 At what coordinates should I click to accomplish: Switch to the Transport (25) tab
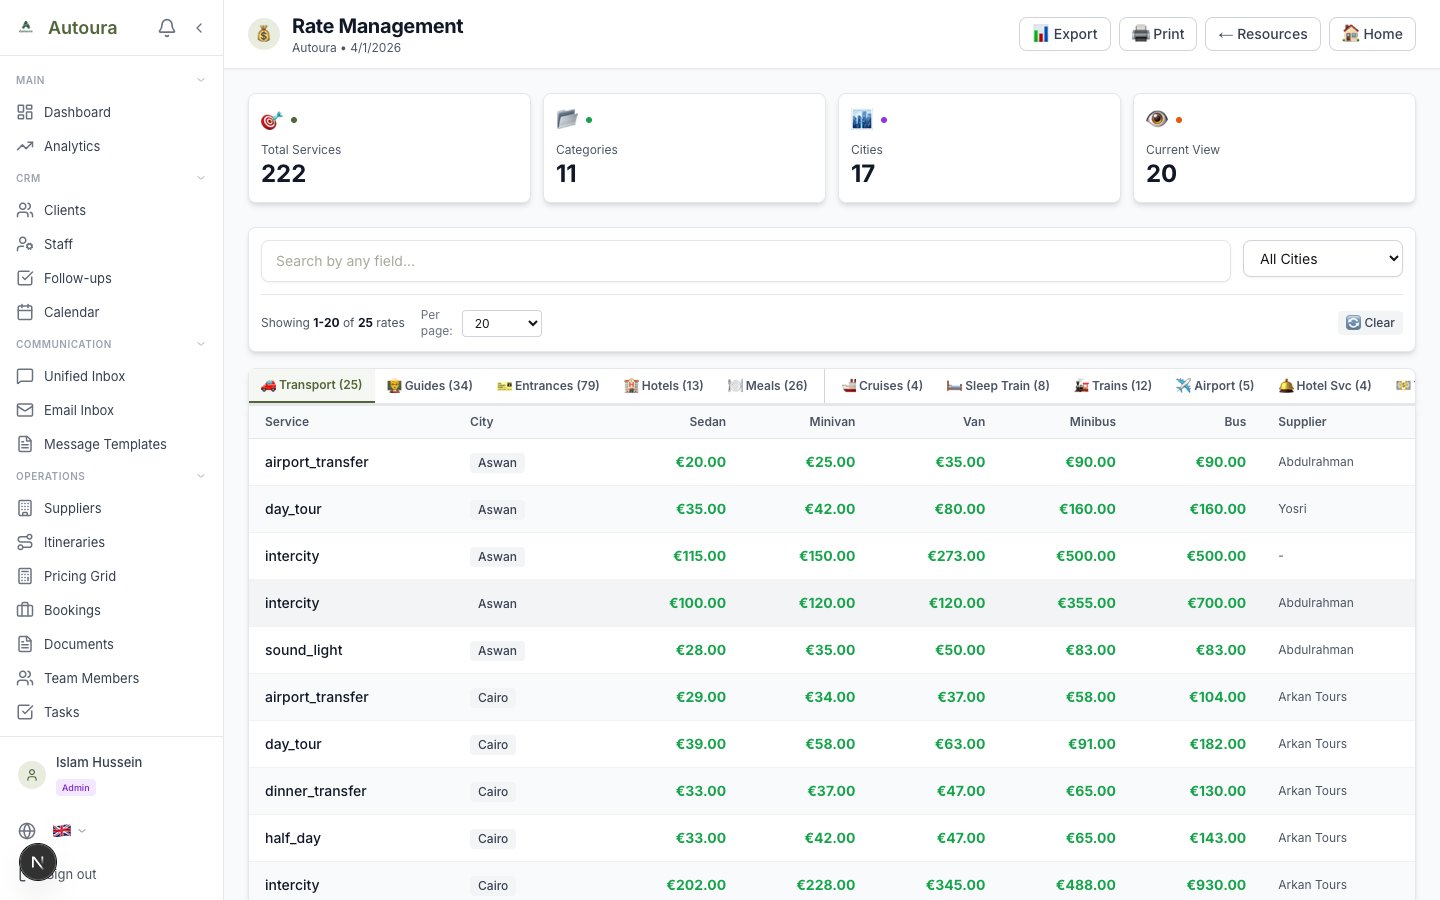[x=312, y=385]
